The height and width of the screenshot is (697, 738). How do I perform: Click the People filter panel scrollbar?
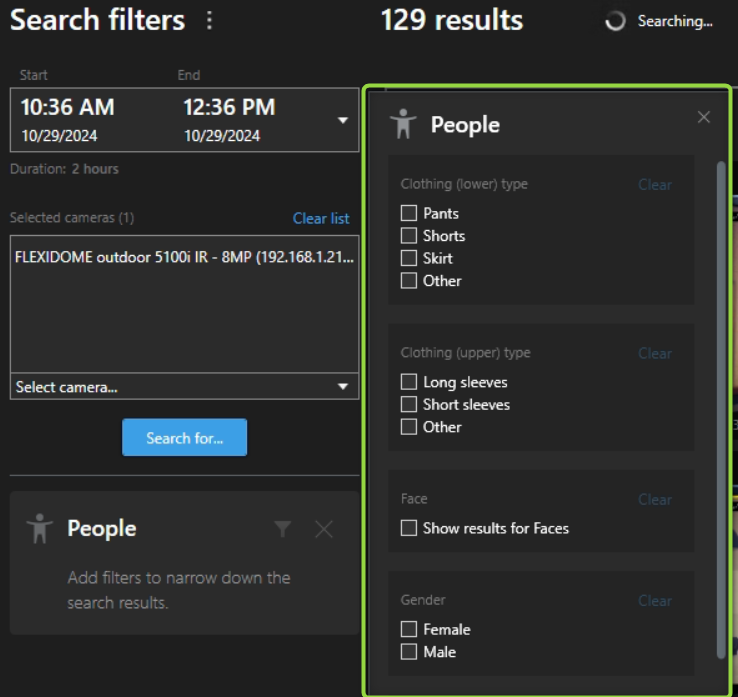pyautogui.click(x=722, y=400)
